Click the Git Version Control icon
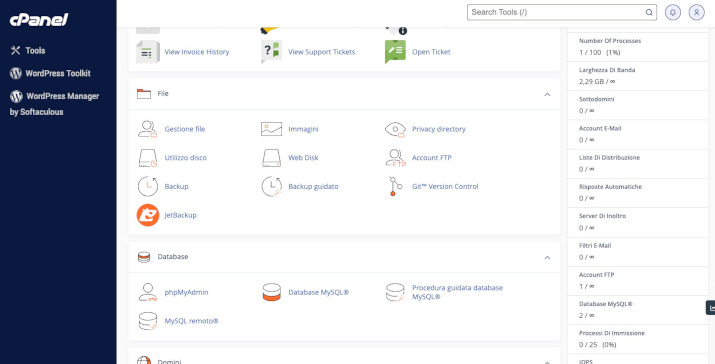 (x=395, y=187)
